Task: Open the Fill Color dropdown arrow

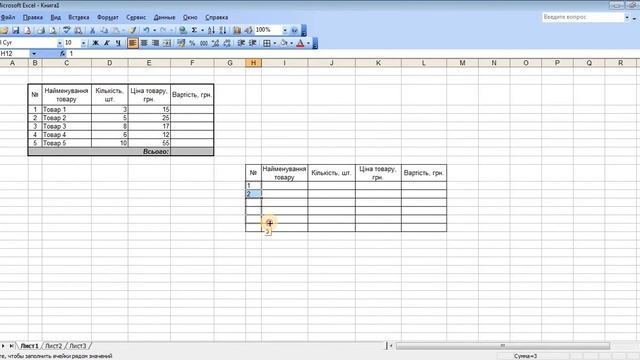Action: [292, 43]
